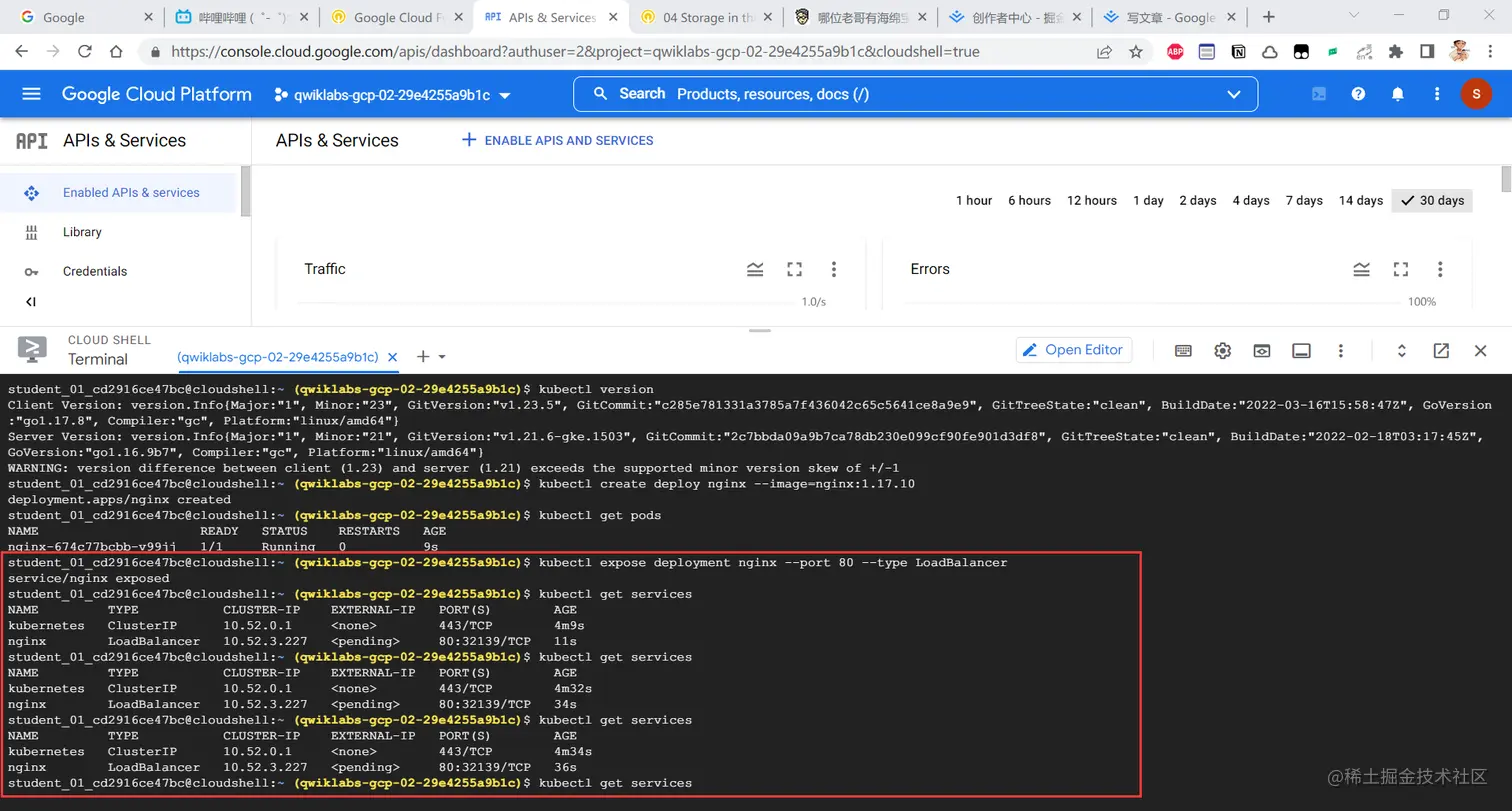Click the page vertical scrollbar thumb
Viewport: 1512px width, 811px height.
1506,179
